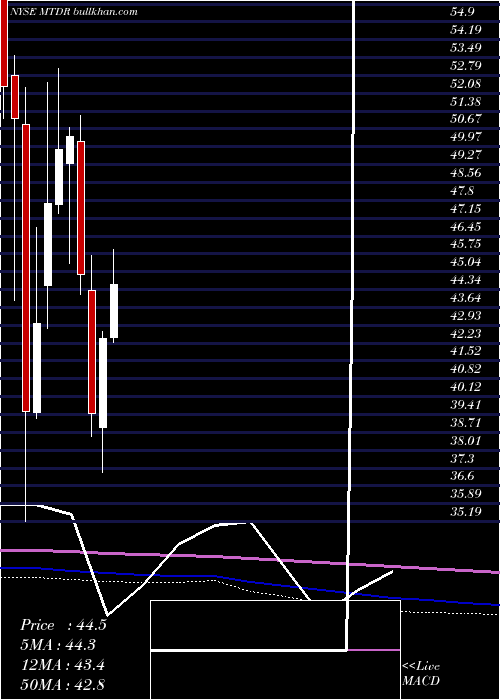
Task: Click the 49.27 price axis label
Action: (x=466, y=154)
